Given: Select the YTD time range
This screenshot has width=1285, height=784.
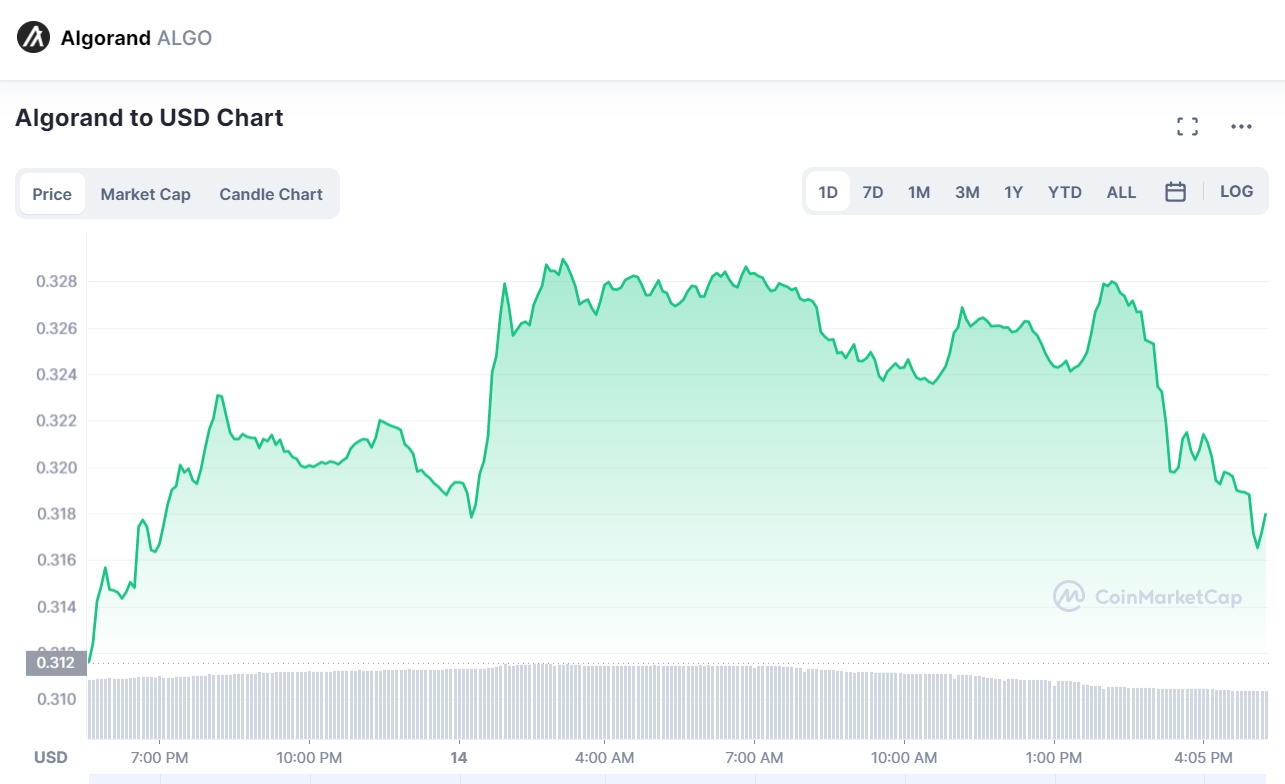Looking at the screenshot, I should click(1065, 192).
